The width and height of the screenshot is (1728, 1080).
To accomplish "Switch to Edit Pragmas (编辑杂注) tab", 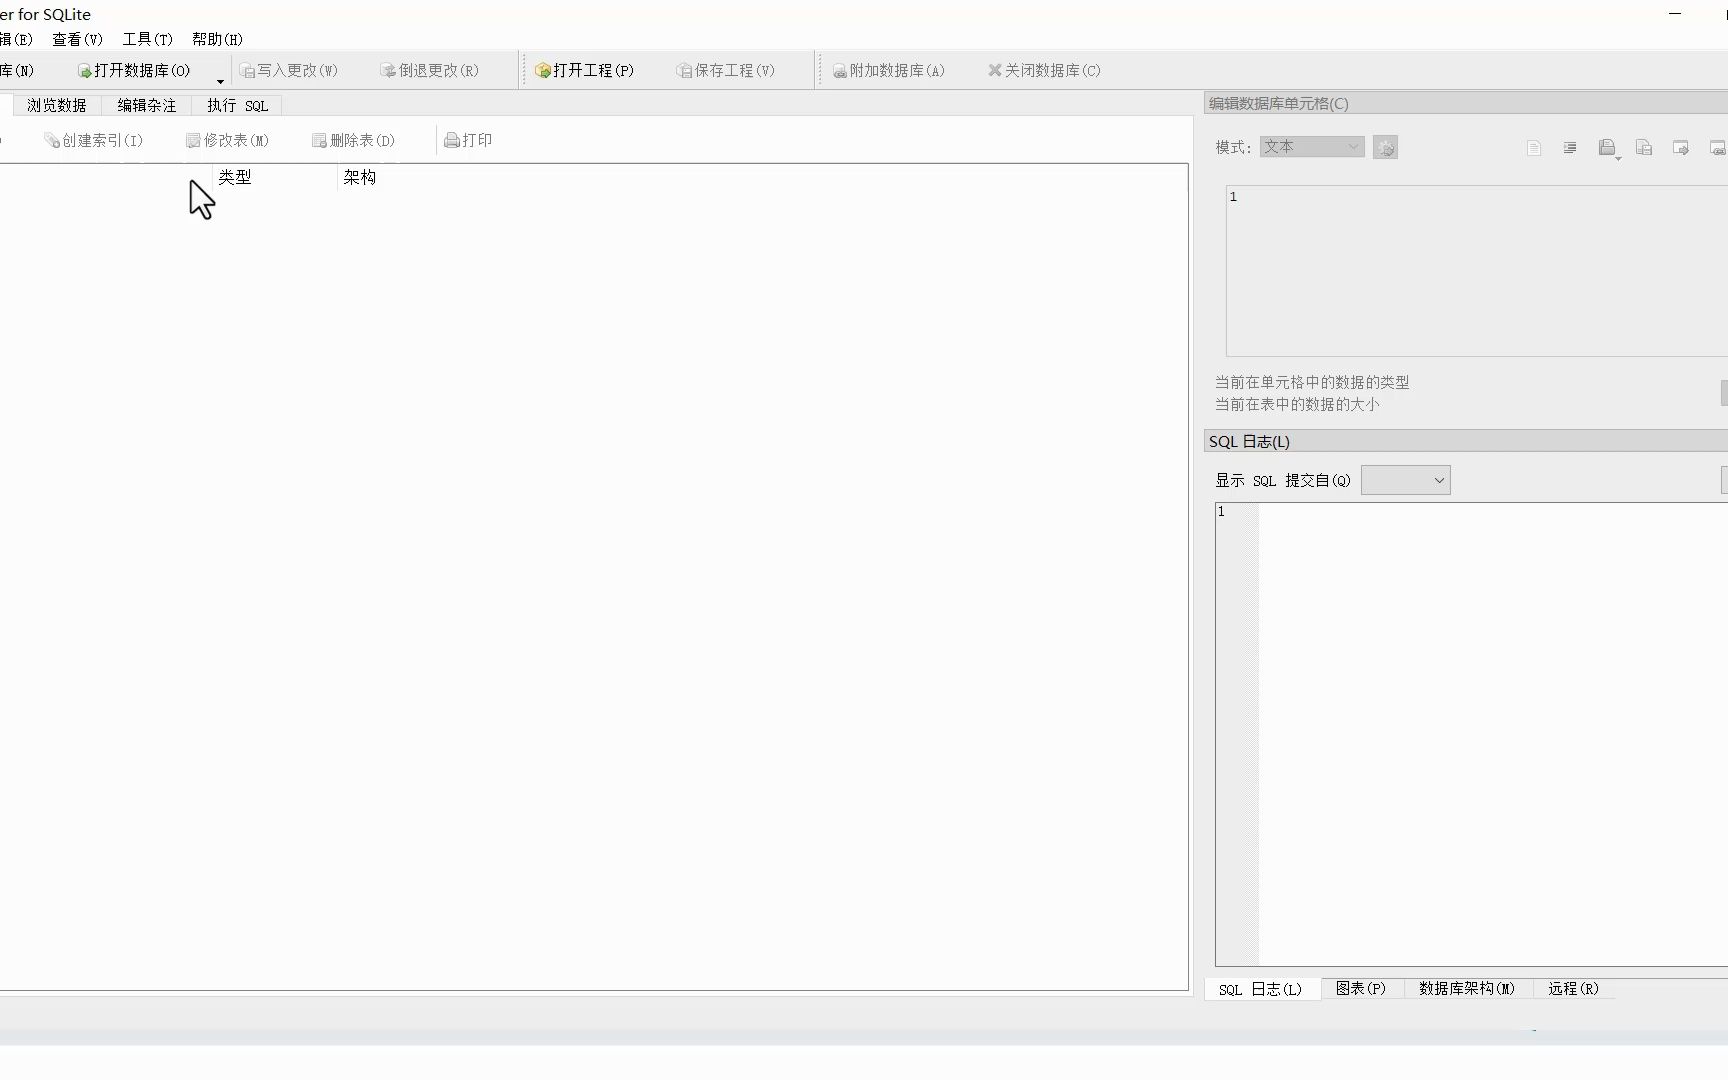I will click(x=146, y=105).
